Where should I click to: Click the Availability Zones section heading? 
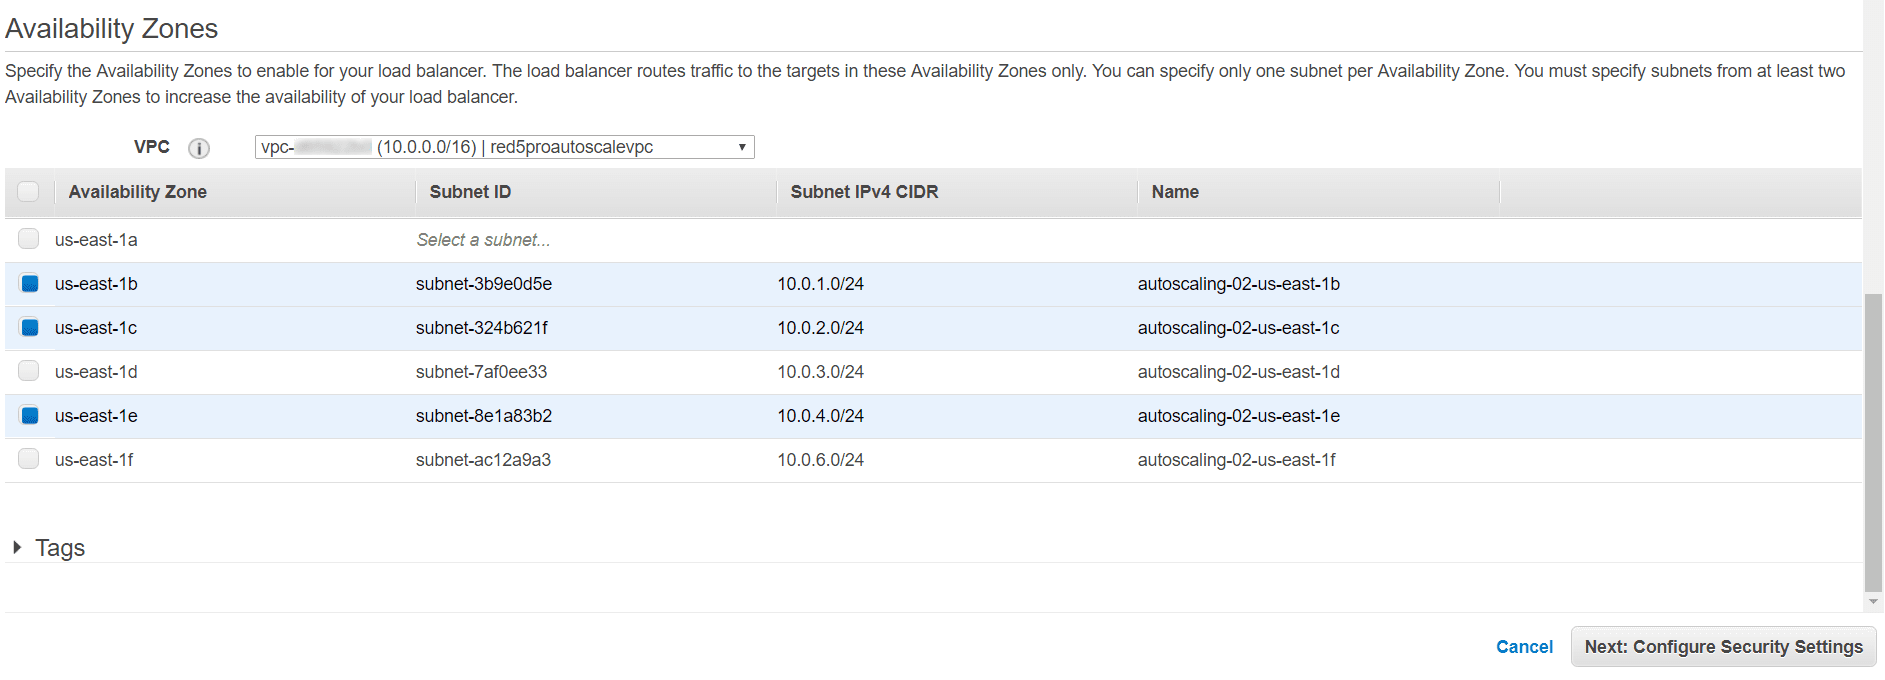(112, 29)
